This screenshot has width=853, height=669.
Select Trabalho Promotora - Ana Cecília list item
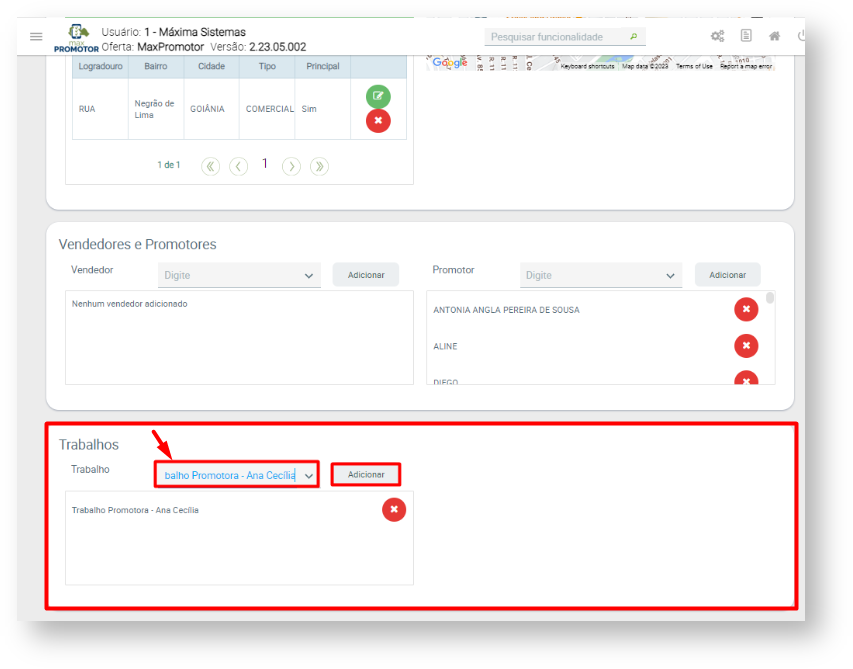point(135,510)
